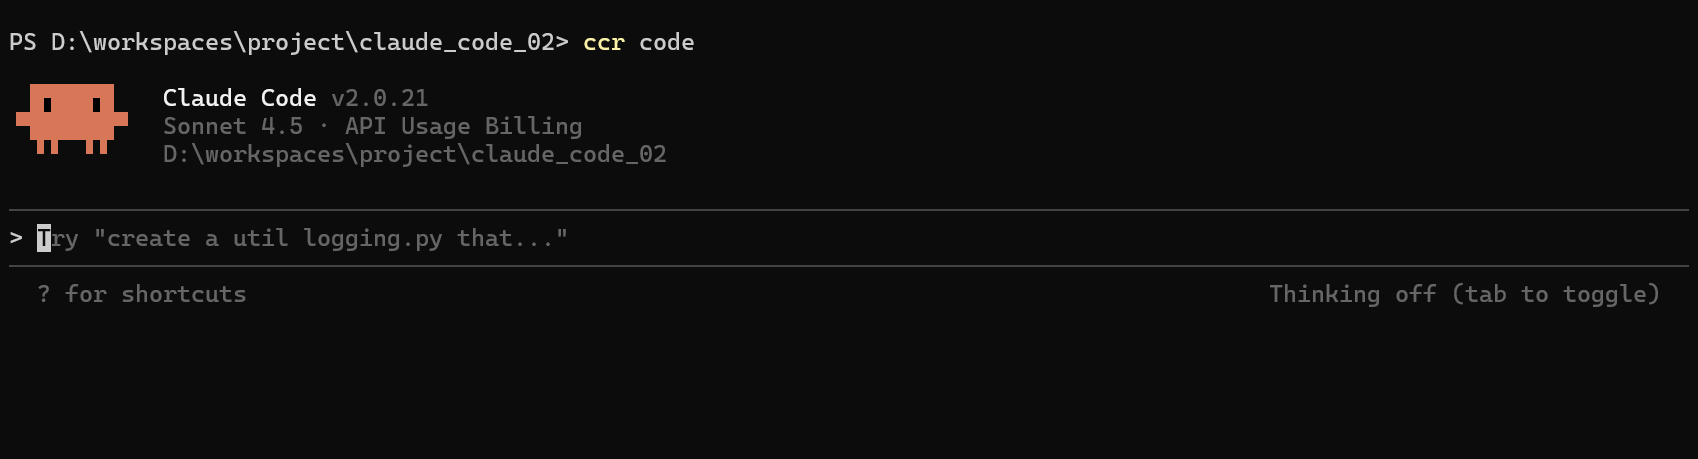Click the mascot's right eye

click(x=96, y=104)
